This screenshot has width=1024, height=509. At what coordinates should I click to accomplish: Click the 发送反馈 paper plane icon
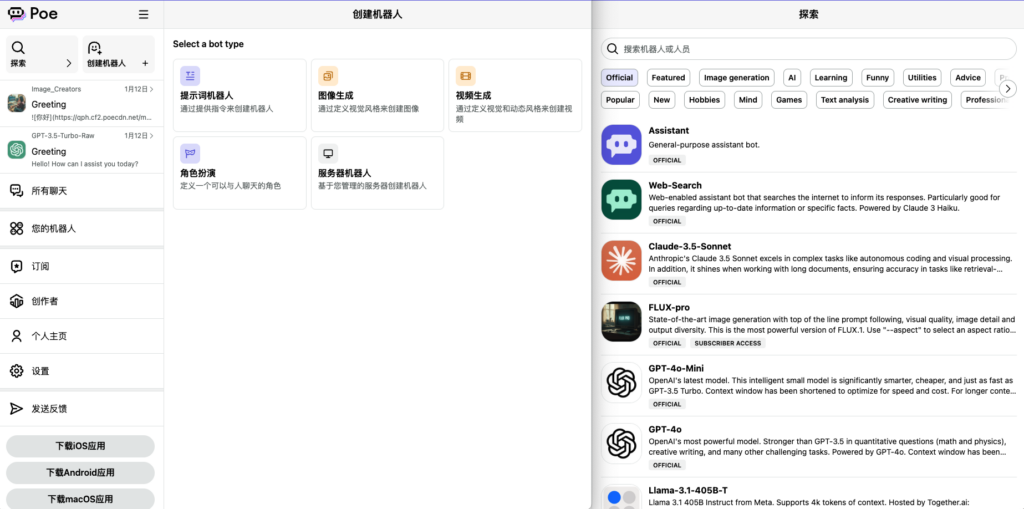point(16,408)
